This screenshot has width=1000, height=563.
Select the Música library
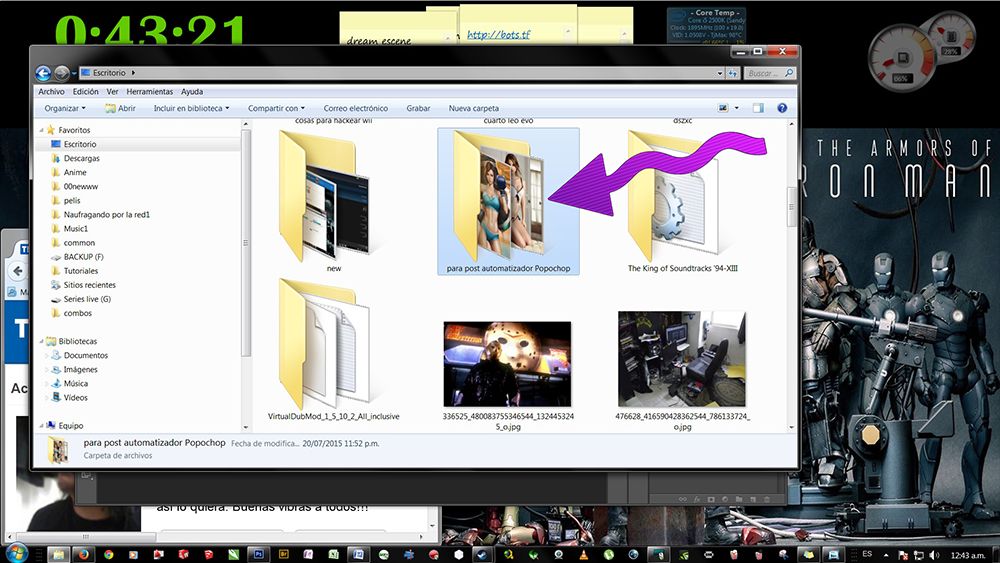(x=75, y=384)
